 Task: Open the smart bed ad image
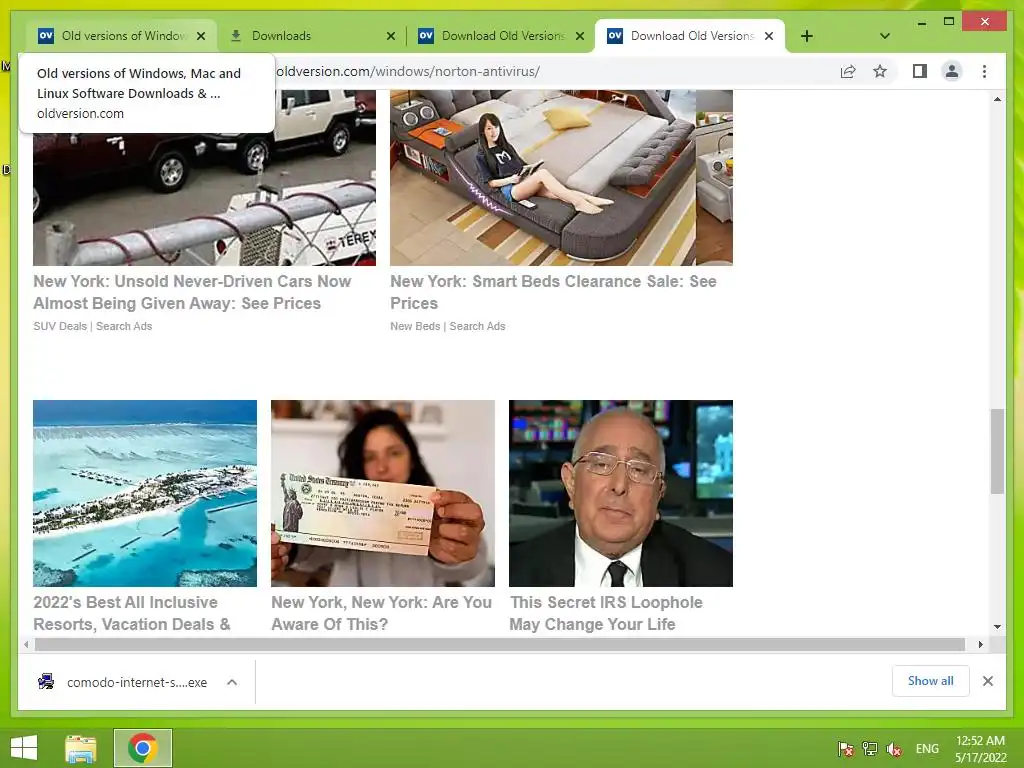[562, 178]
